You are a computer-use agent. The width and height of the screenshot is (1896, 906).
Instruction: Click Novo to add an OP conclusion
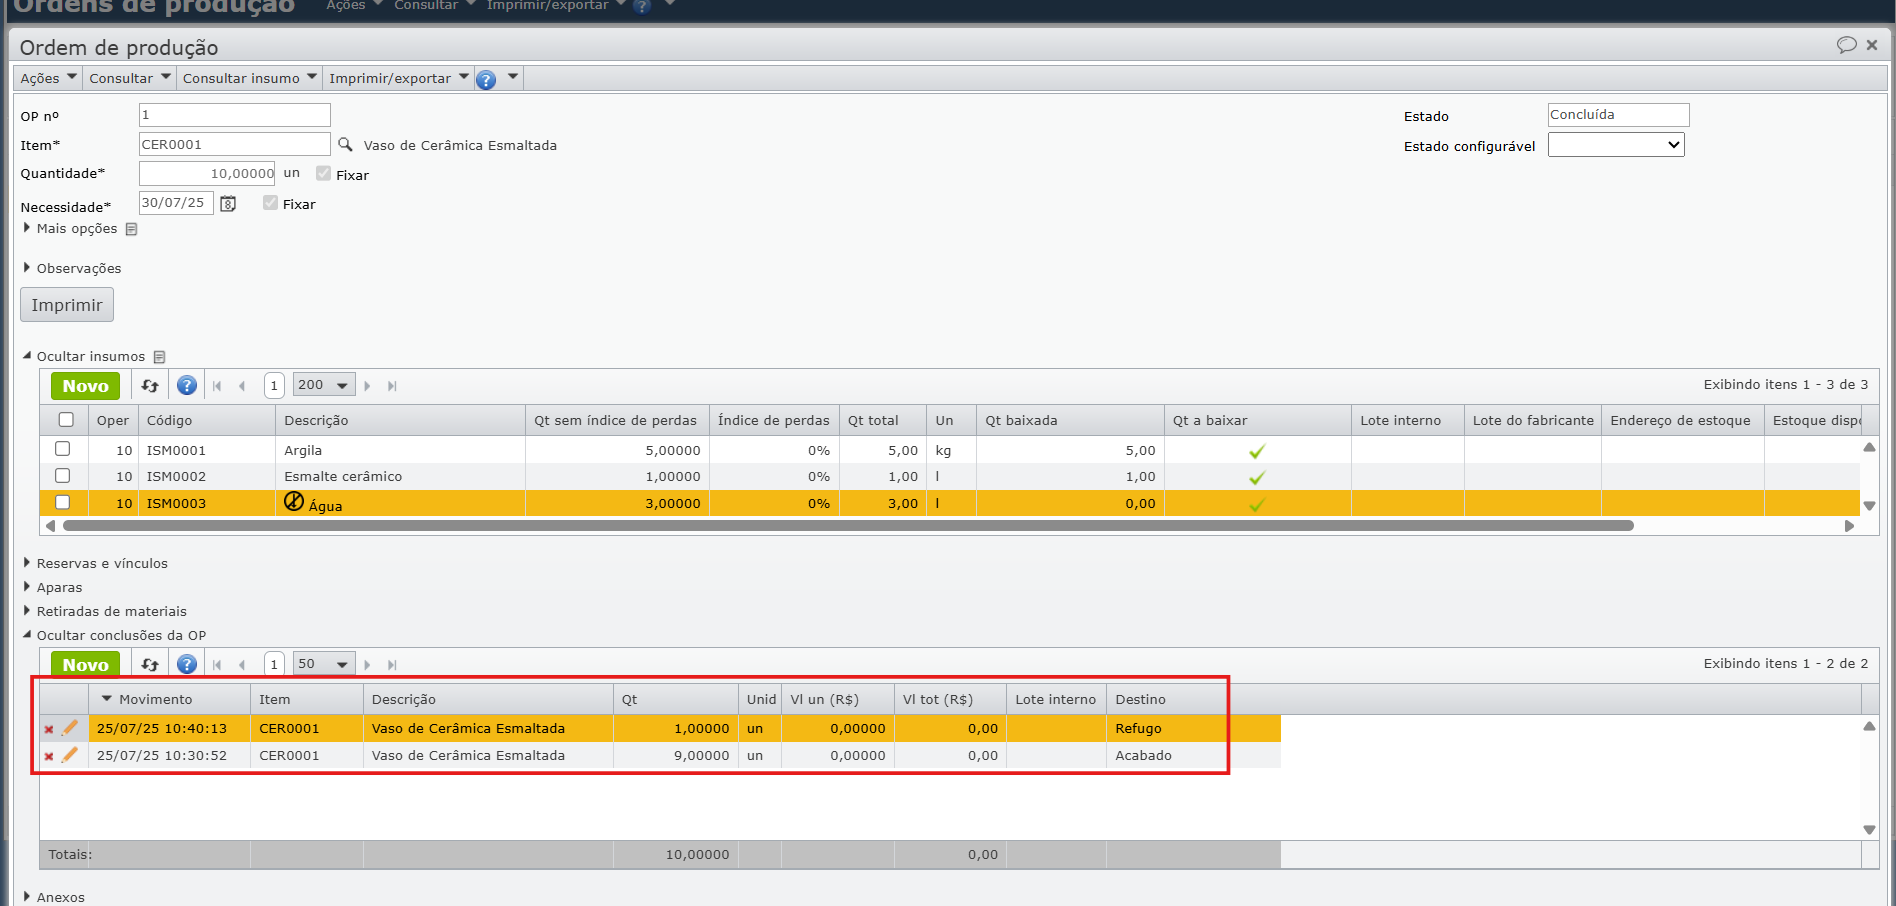click(x=86, y=665)
